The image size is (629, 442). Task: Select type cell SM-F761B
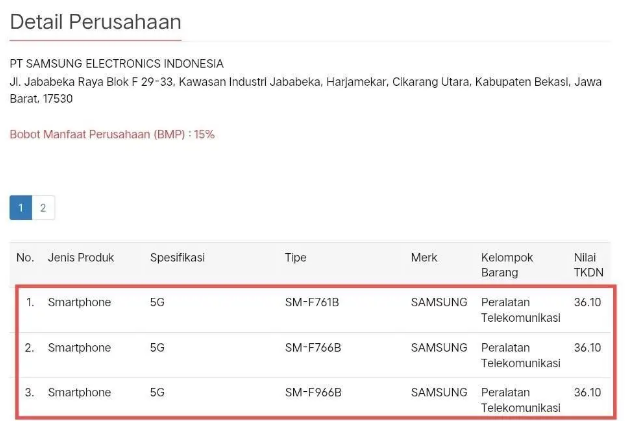(312, 302)
